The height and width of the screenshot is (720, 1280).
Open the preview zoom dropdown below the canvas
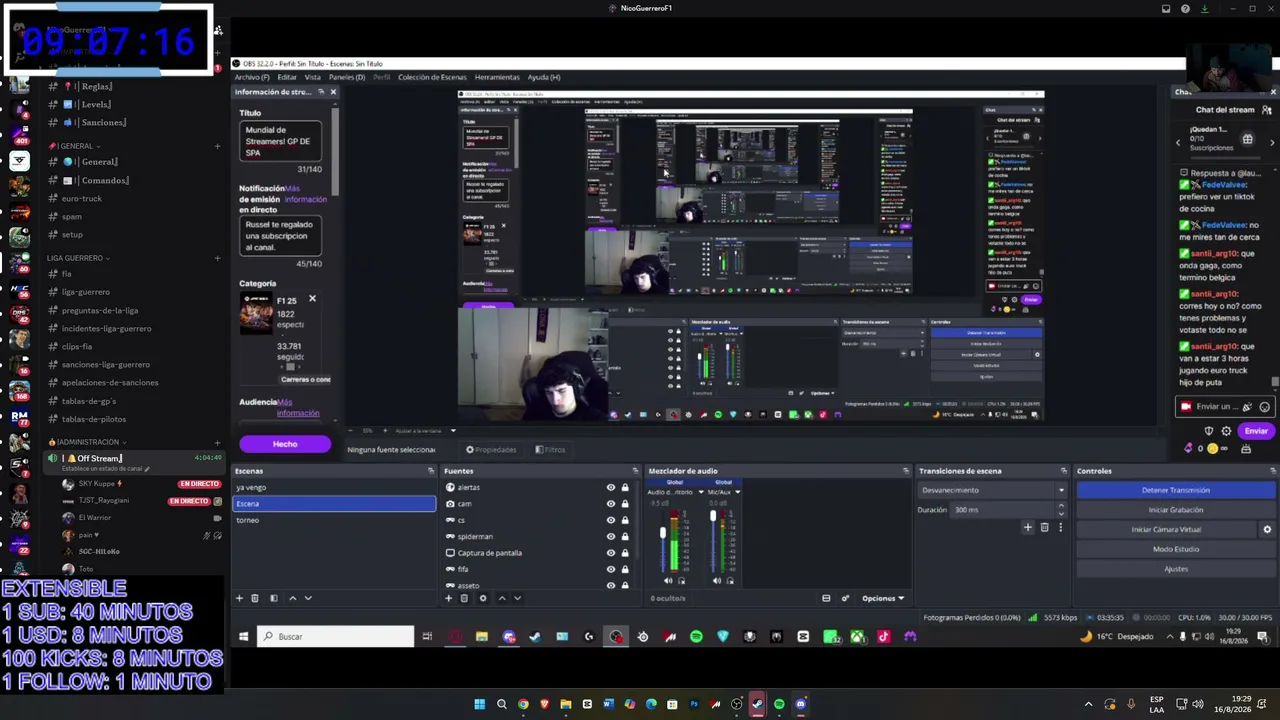[453, 431]
